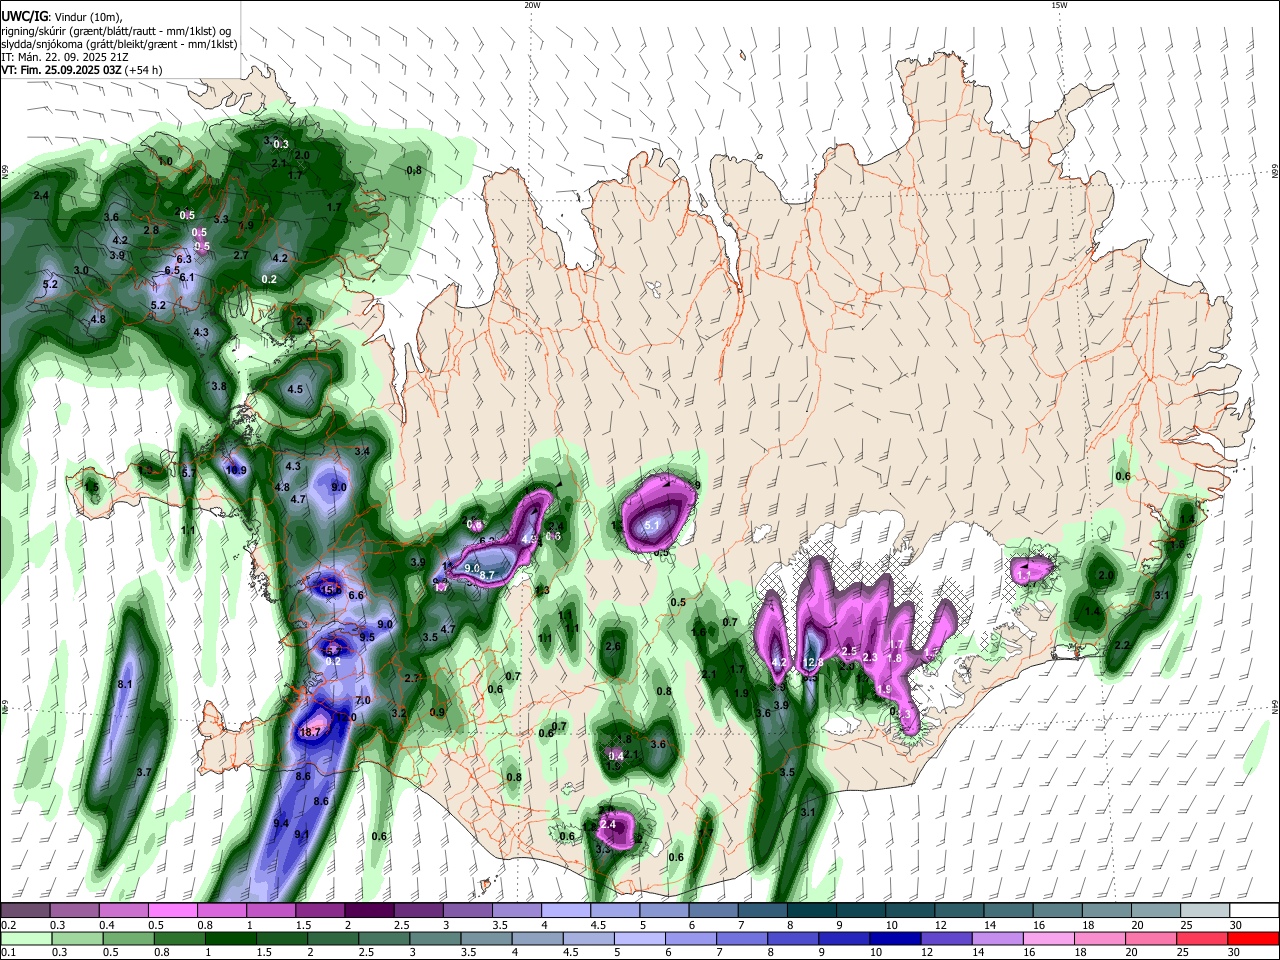
Task: Click the 15W longitude label
Action: click(x=1058, y=5)
